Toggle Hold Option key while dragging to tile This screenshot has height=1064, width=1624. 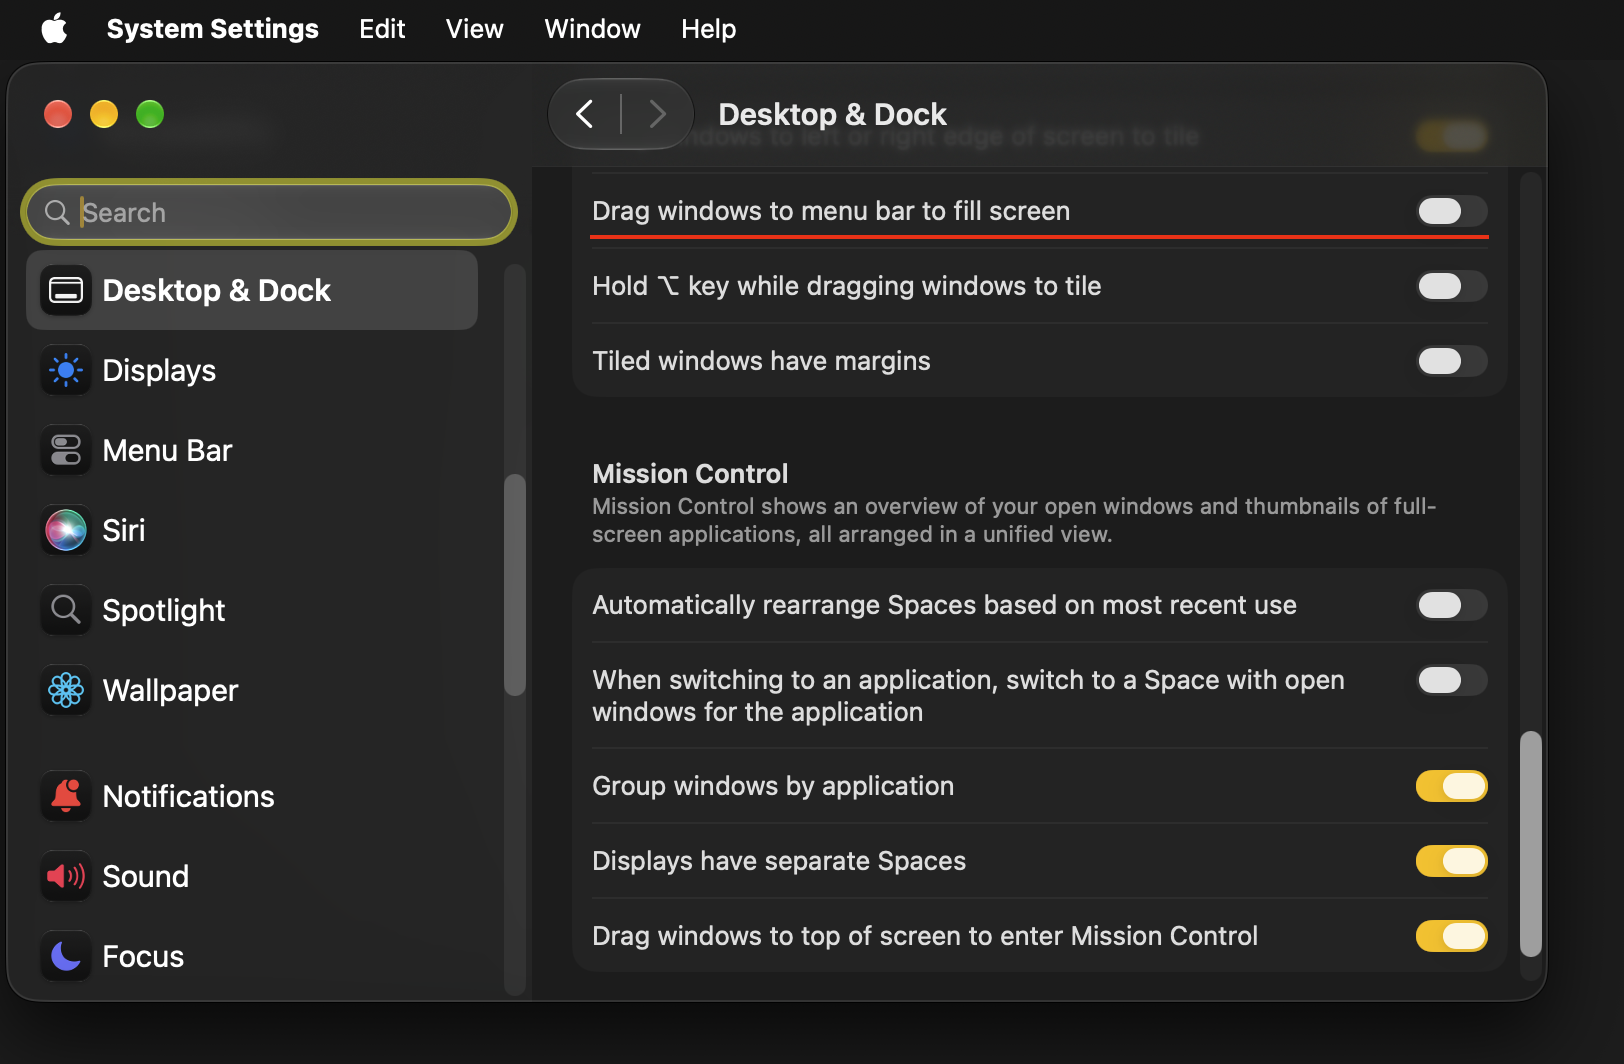1451,286
